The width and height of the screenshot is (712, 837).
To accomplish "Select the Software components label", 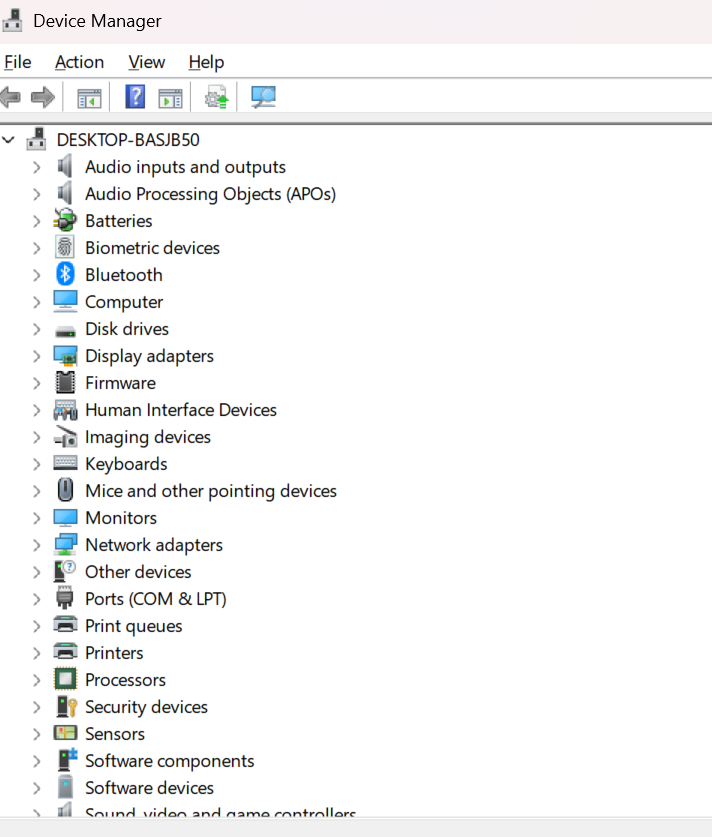I will tap(169, 761).
